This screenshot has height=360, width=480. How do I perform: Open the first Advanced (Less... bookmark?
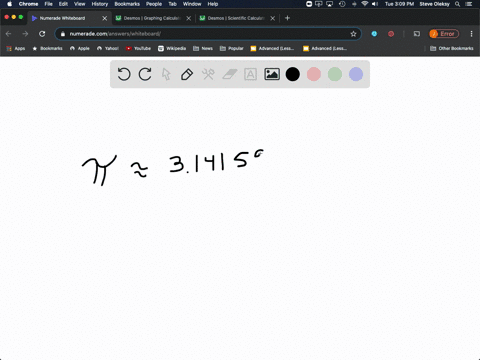pyautogui.click(x=272, y=48)
